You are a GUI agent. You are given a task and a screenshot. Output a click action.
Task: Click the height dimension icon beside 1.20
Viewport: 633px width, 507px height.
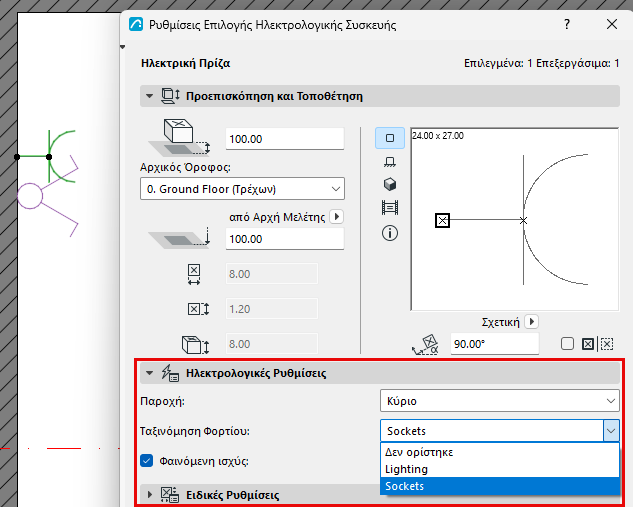point(198,309)
